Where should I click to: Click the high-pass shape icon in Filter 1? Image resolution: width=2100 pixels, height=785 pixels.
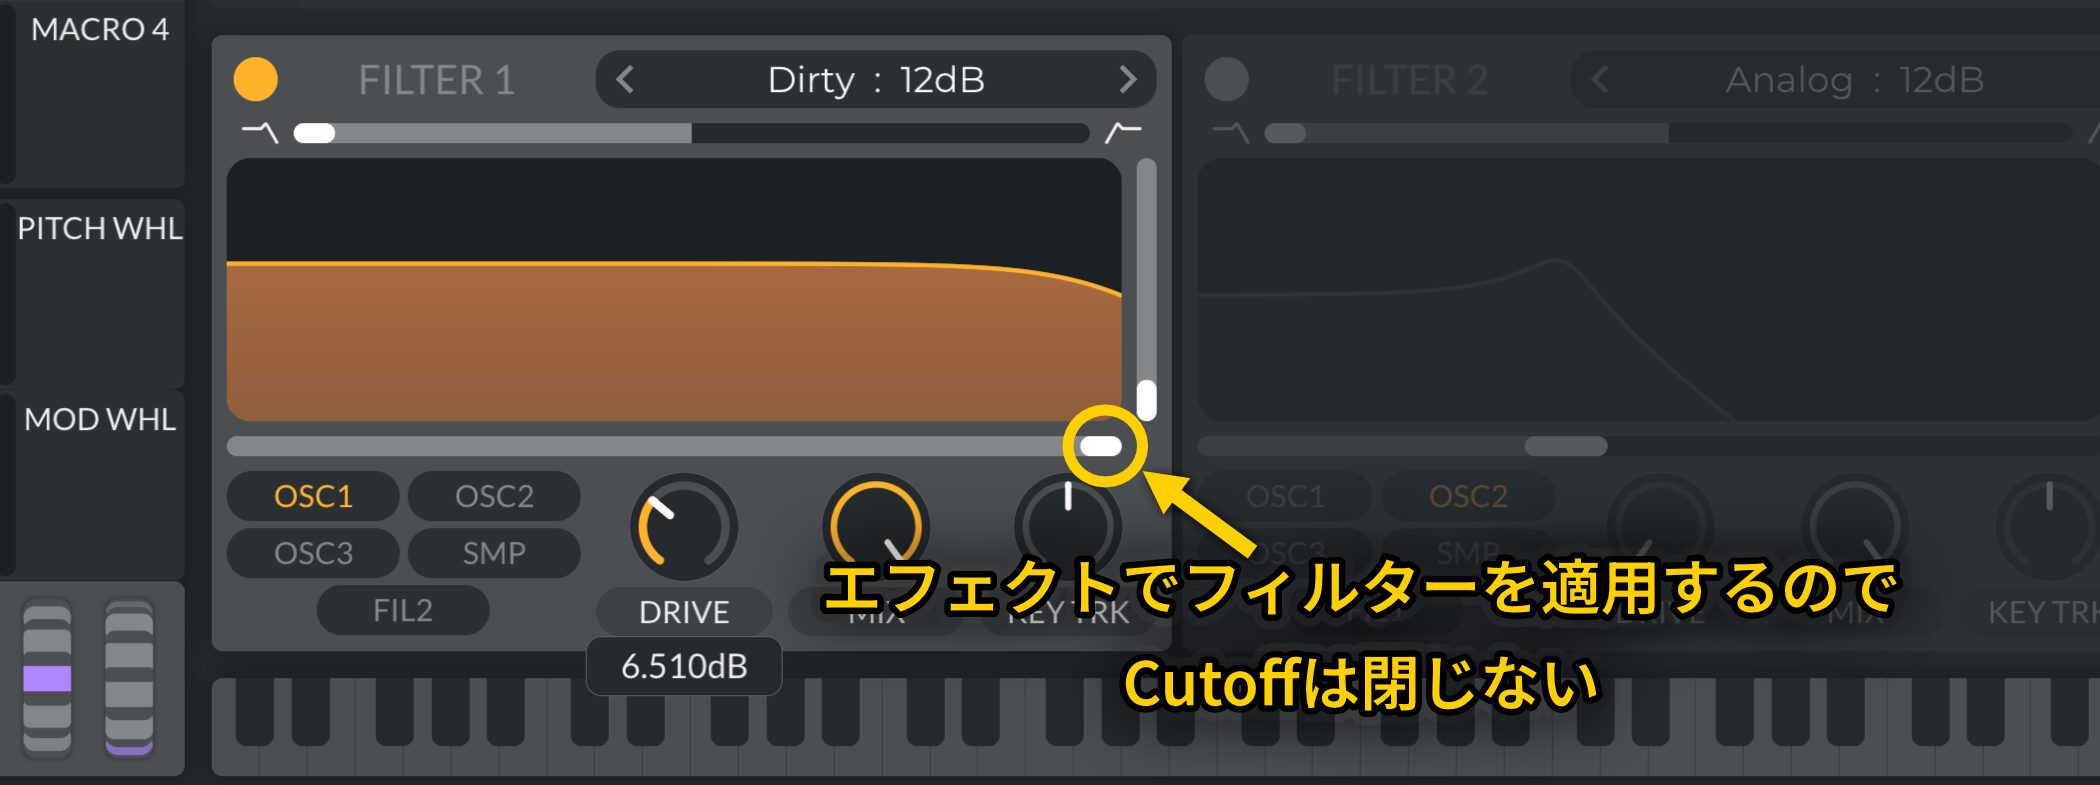pyautogui.click(x=1123, y=132)
